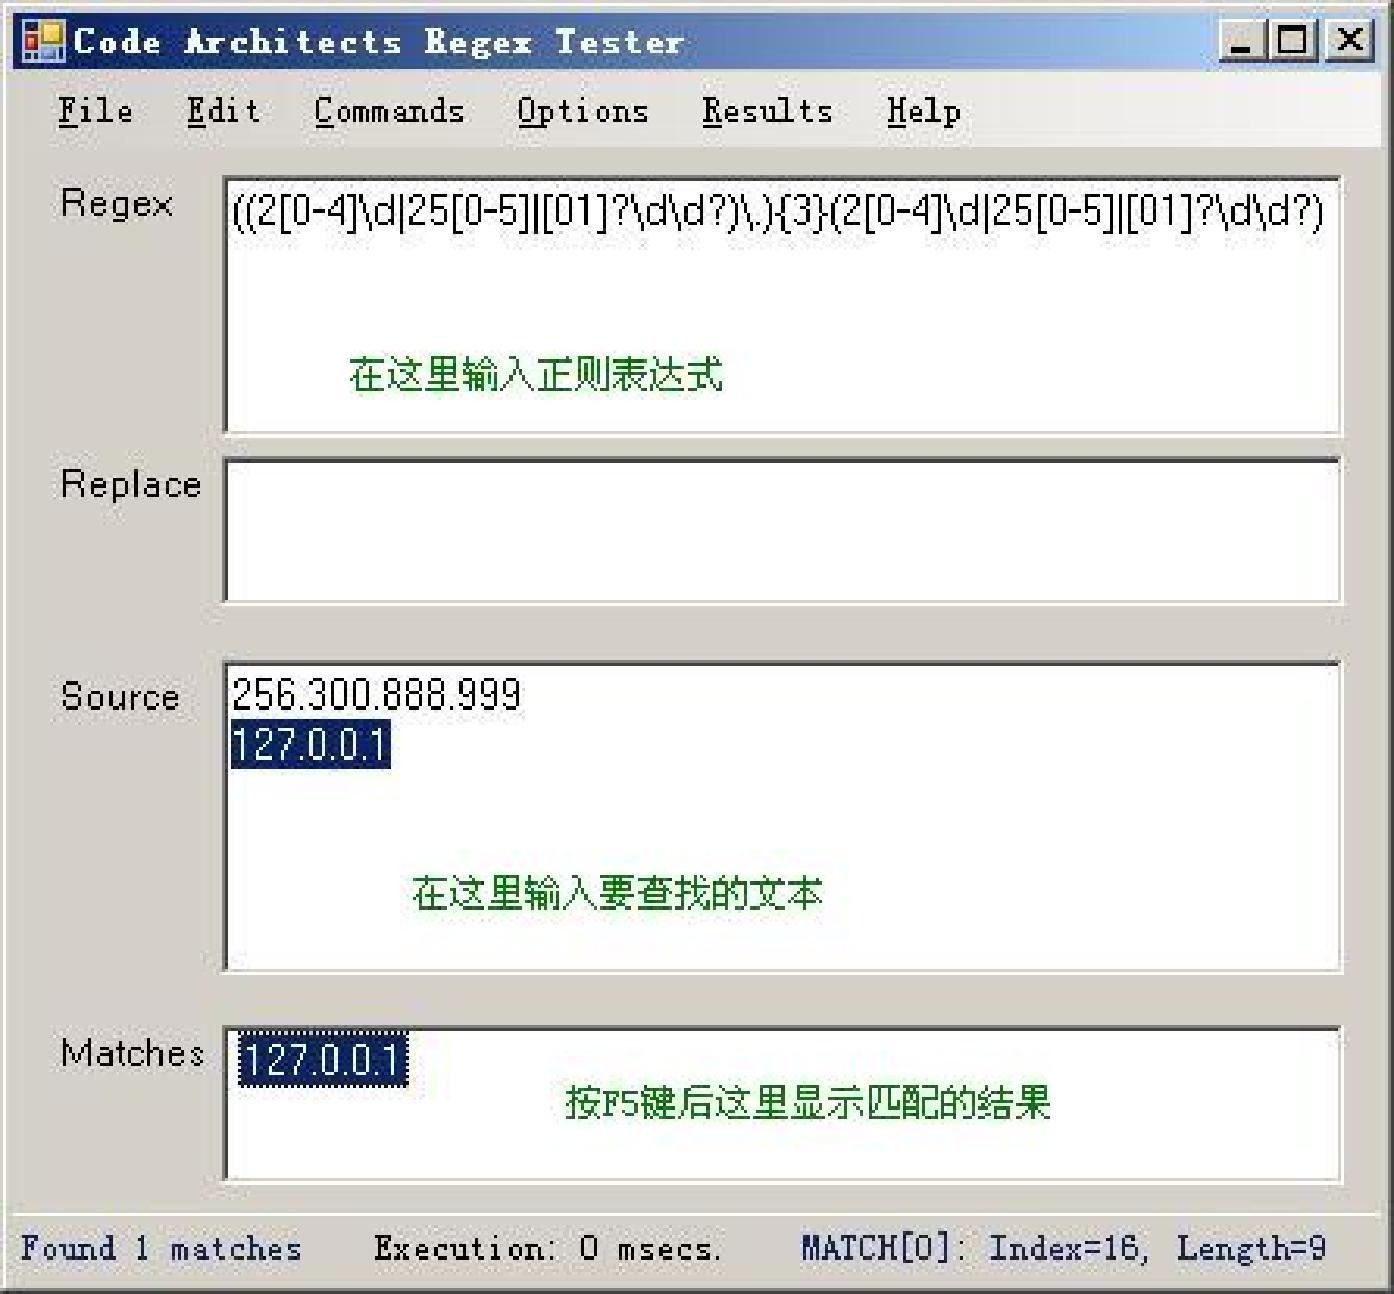Open the File menu
1394x1294 pixels.
(x=95, y=111)
